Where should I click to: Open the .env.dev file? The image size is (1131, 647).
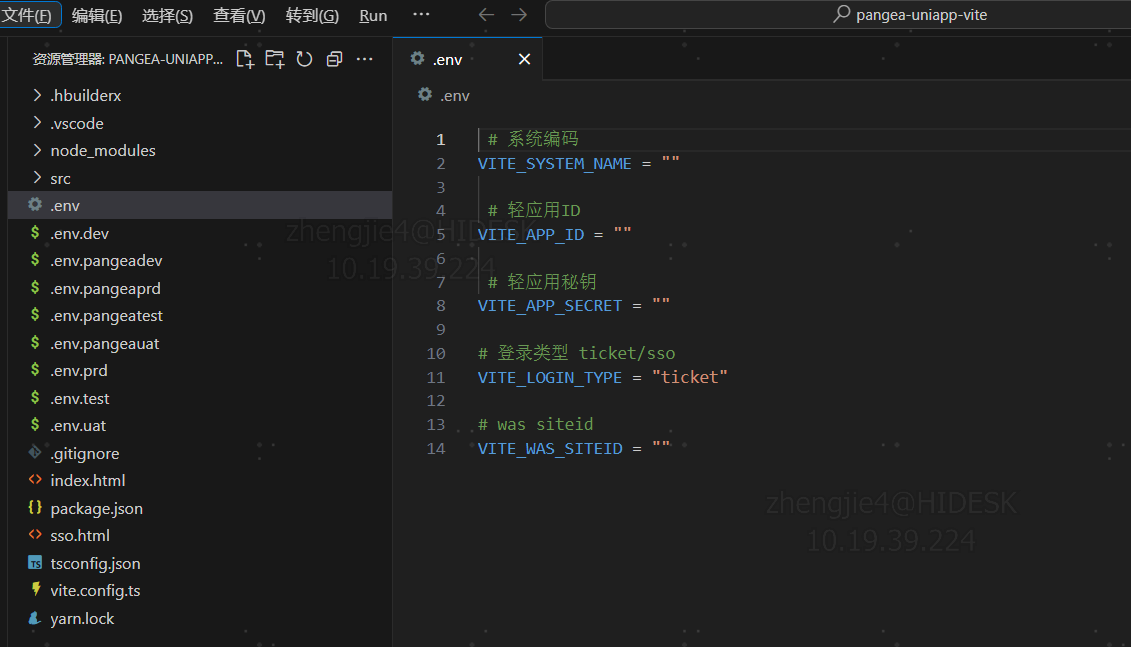(x=200, y=233)
